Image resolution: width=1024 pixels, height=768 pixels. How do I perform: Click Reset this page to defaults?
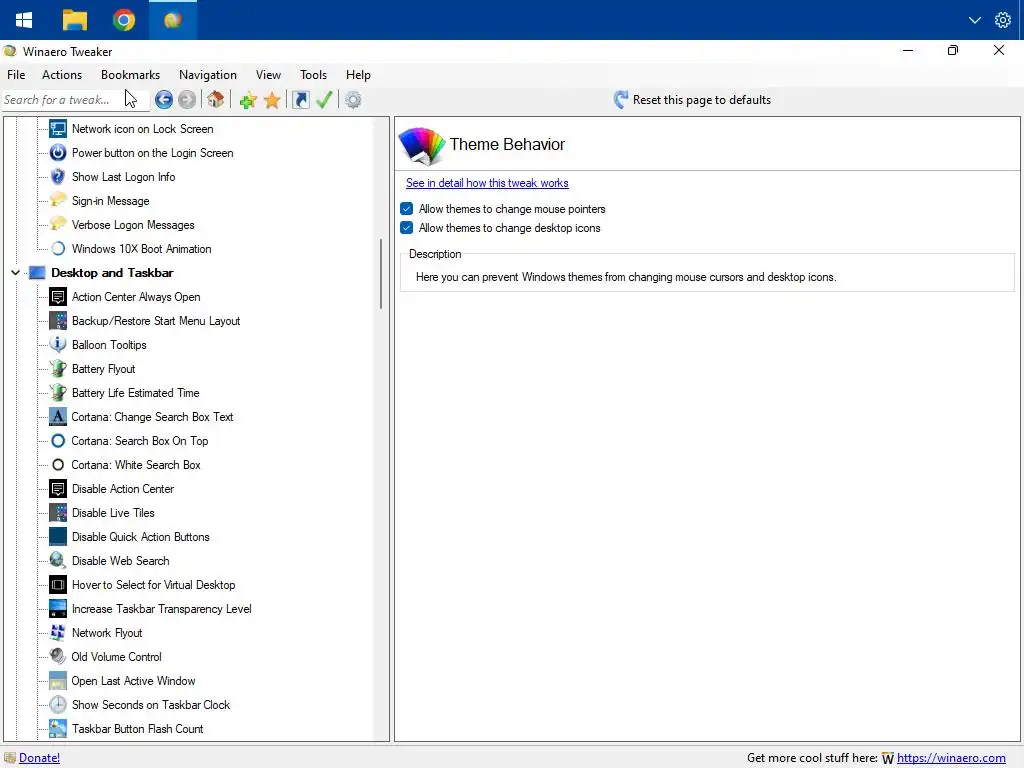tap(701, 100)
